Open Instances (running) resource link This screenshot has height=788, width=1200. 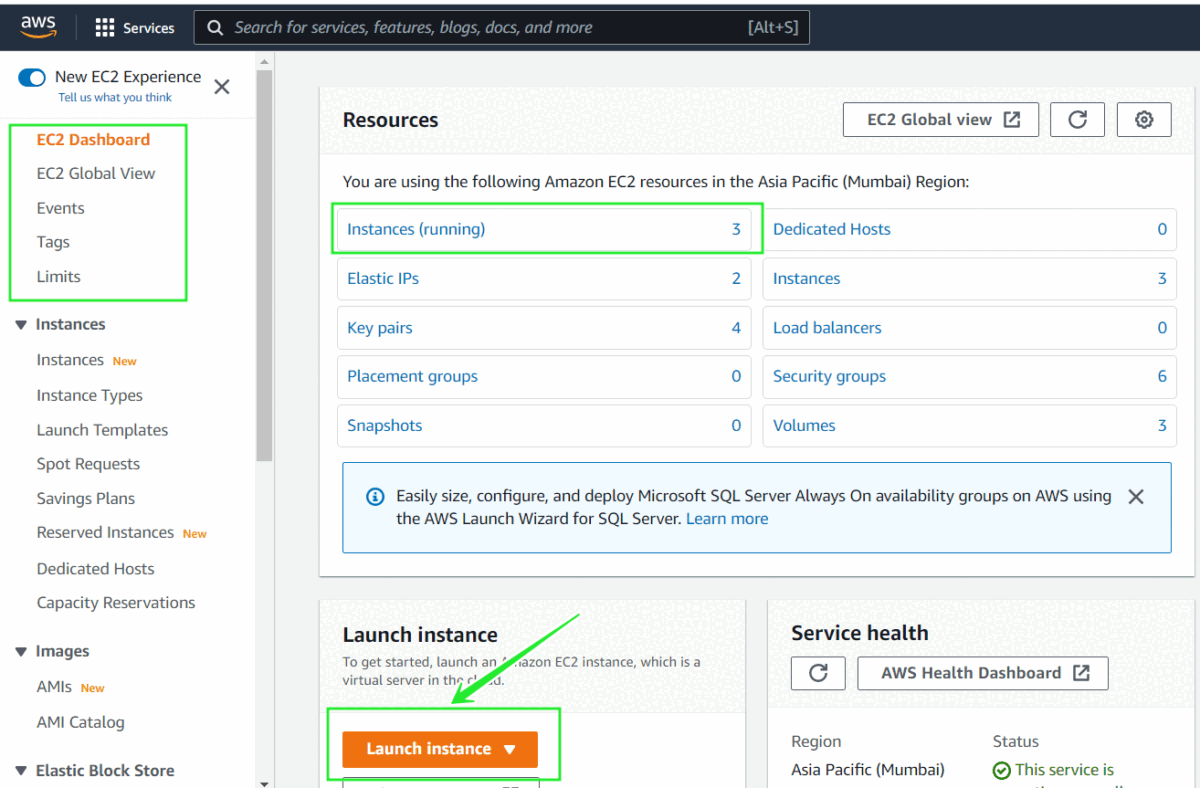coord(416,229)
